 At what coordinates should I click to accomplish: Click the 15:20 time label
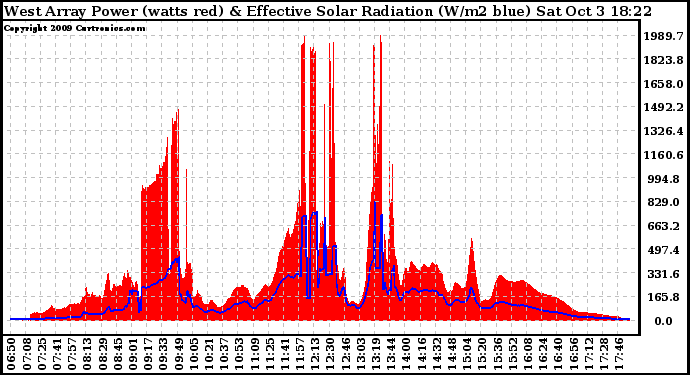click(x=482, y=353)
